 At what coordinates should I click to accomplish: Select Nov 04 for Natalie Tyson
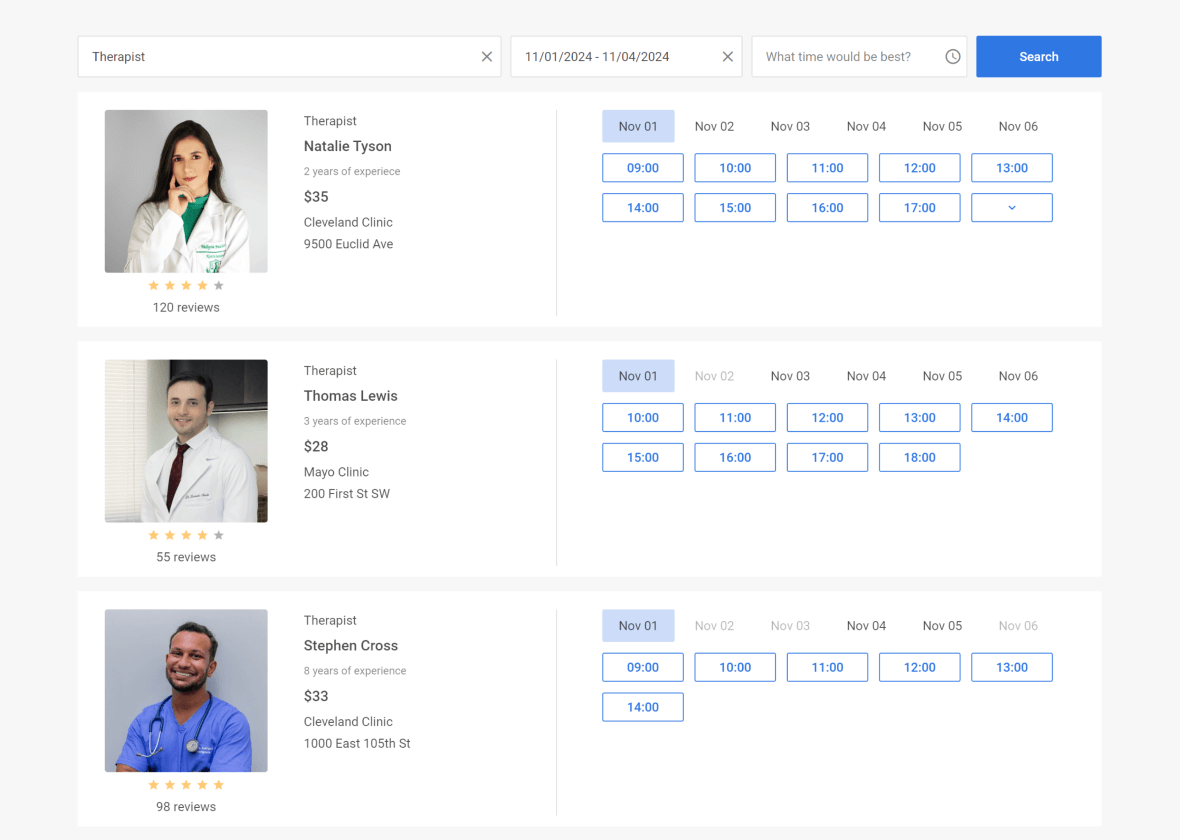[x=866, y=126]
